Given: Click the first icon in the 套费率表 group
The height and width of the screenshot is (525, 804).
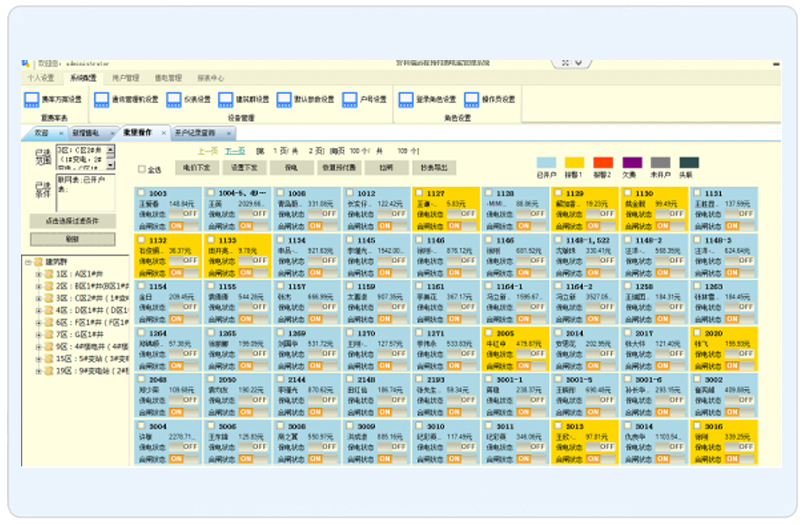Looking at the screenshot, I should (32, 100).
